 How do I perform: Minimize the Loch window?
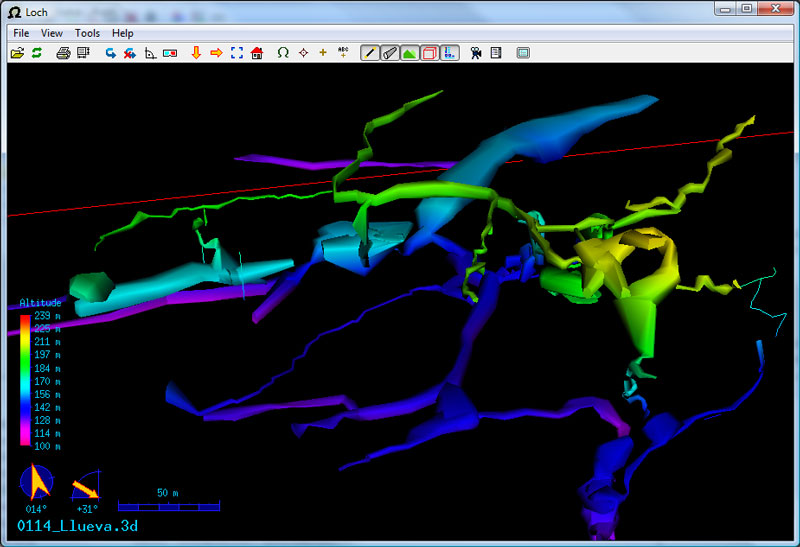[x=726, y=9]
